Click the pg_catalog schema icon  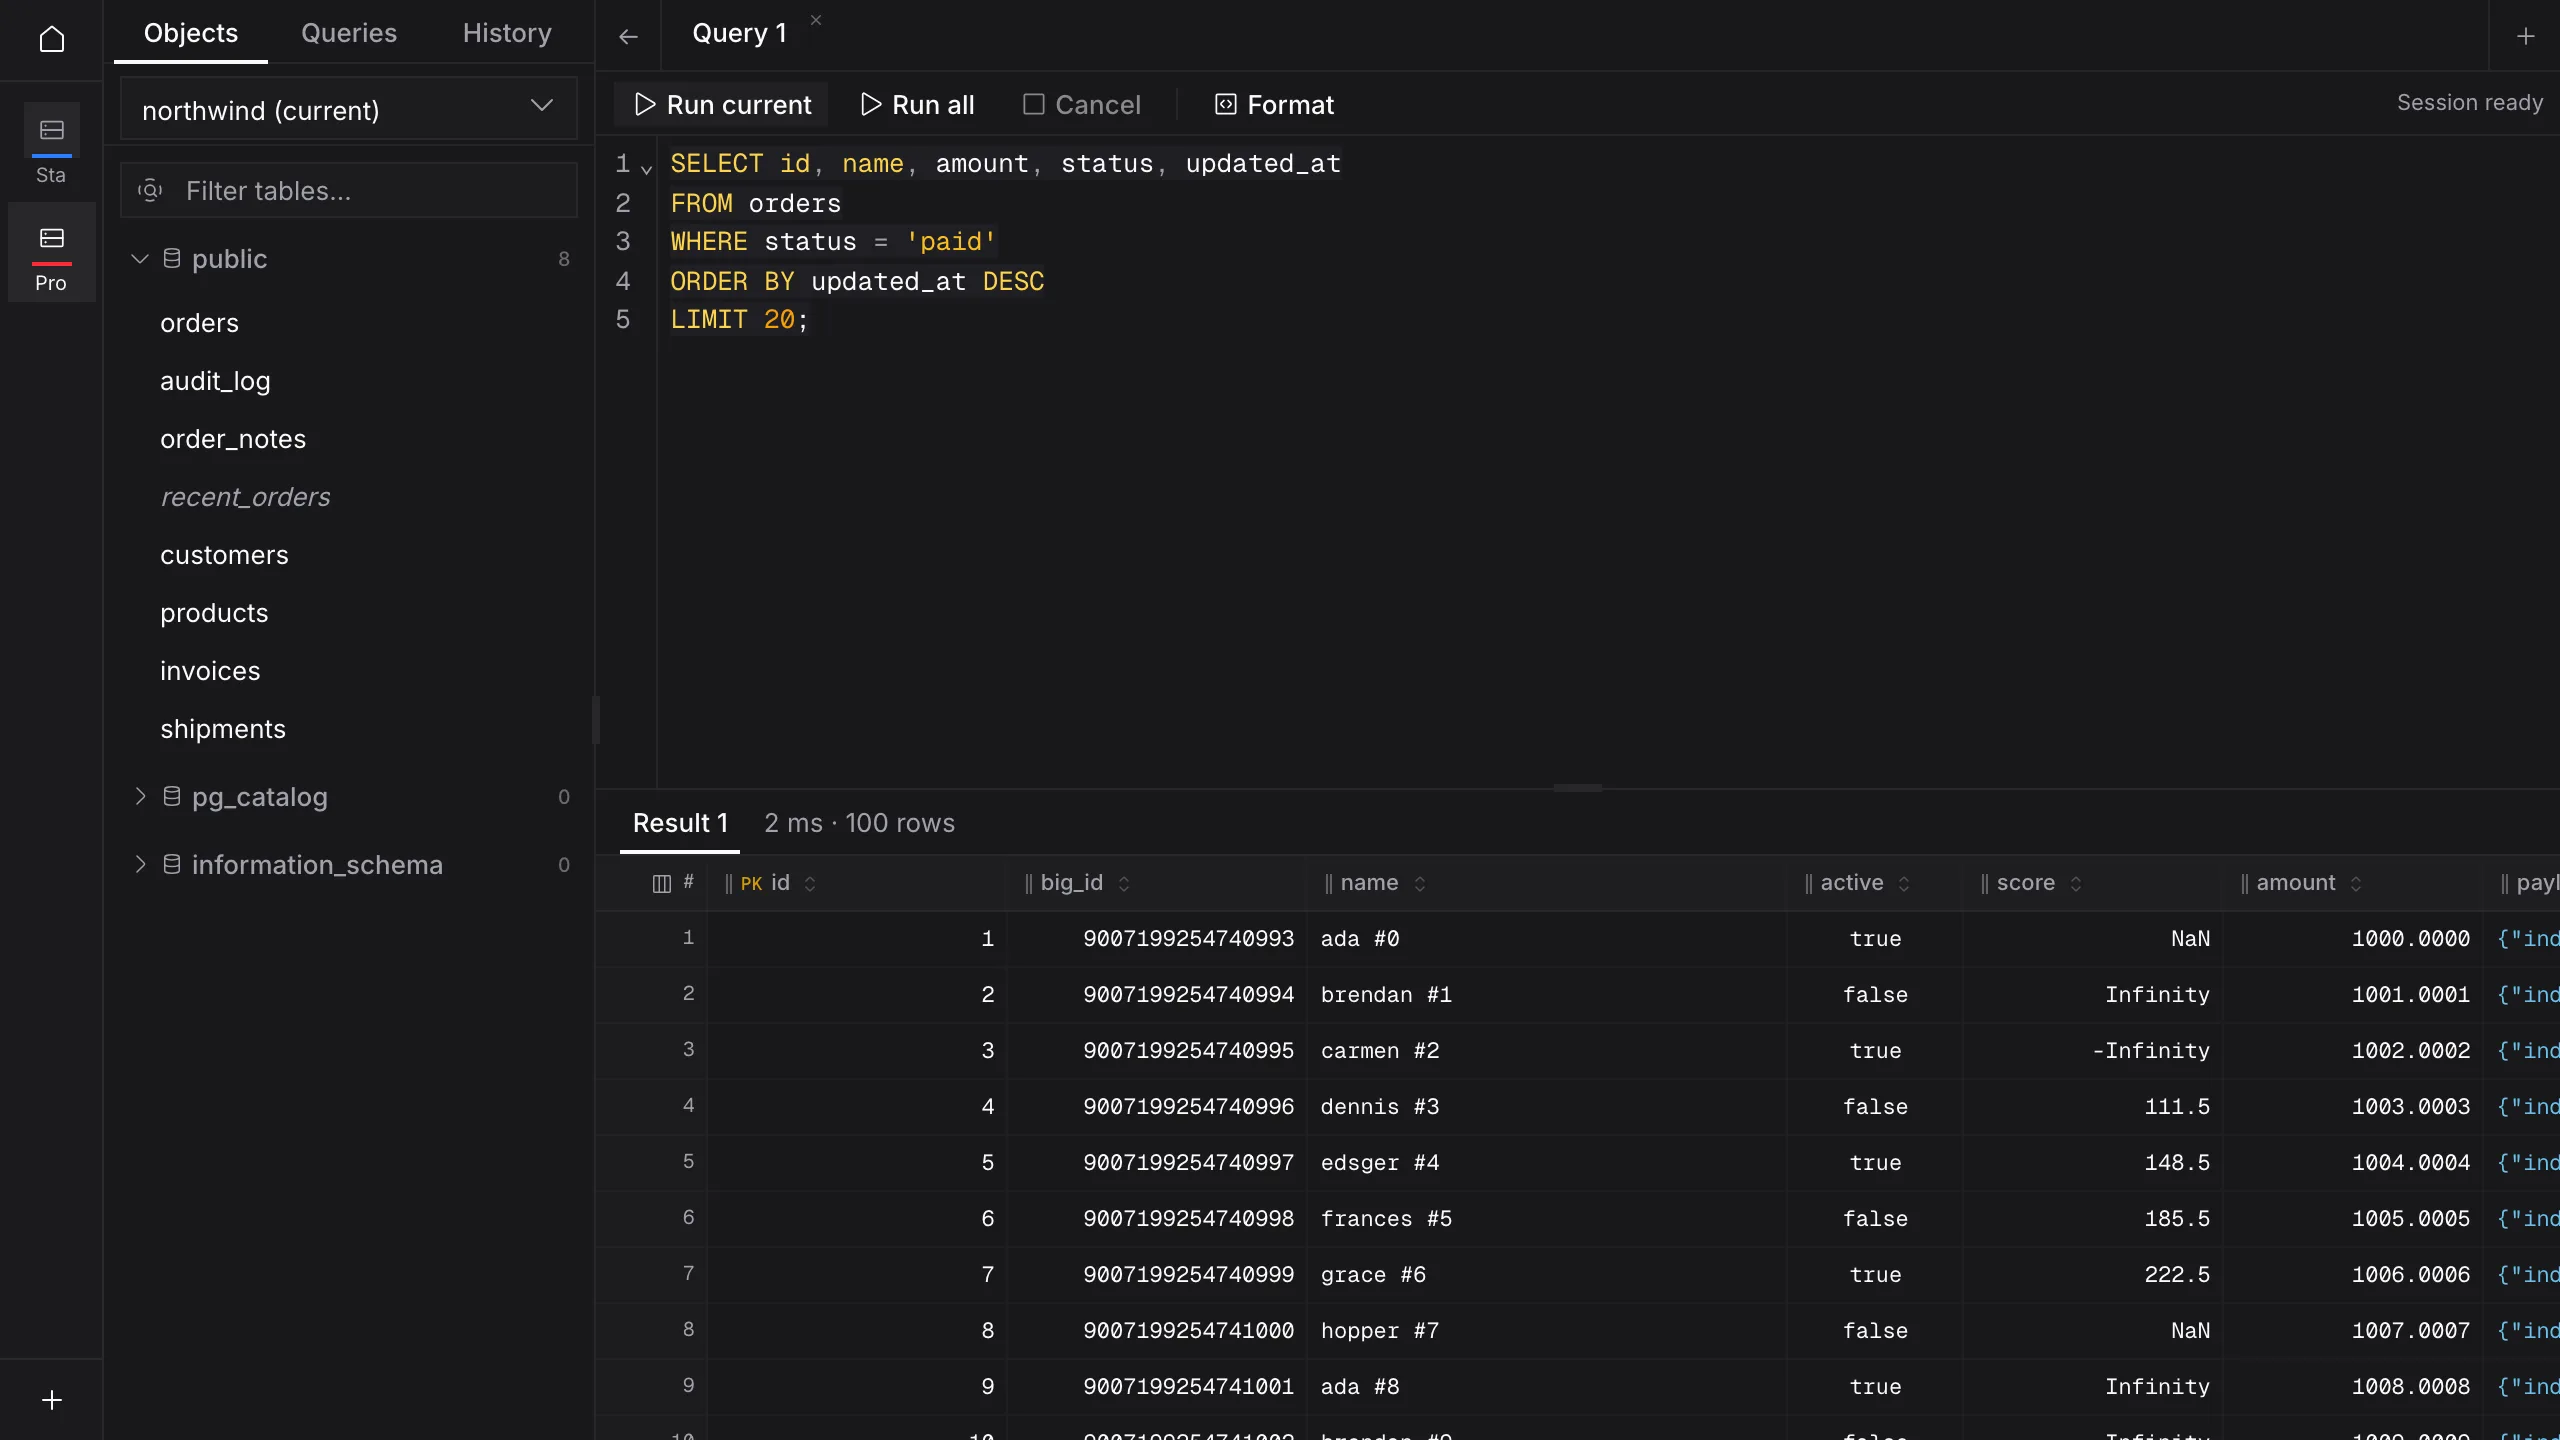[172, 796]
